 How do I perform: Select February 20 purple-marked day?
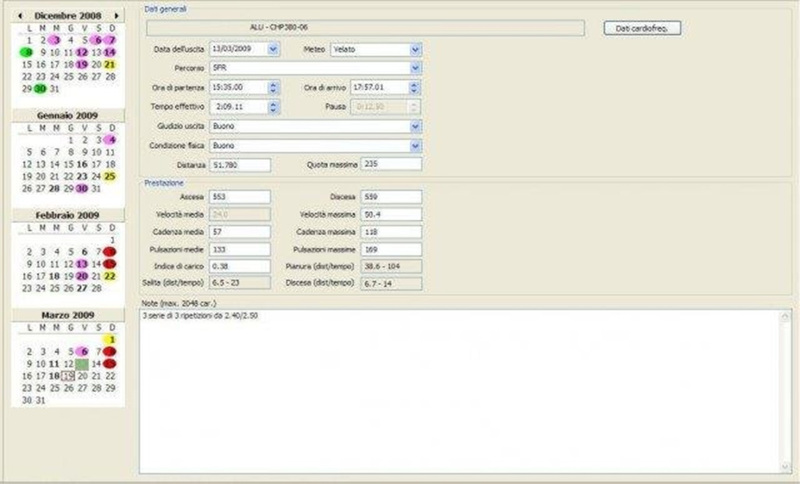tap(82, 276)
